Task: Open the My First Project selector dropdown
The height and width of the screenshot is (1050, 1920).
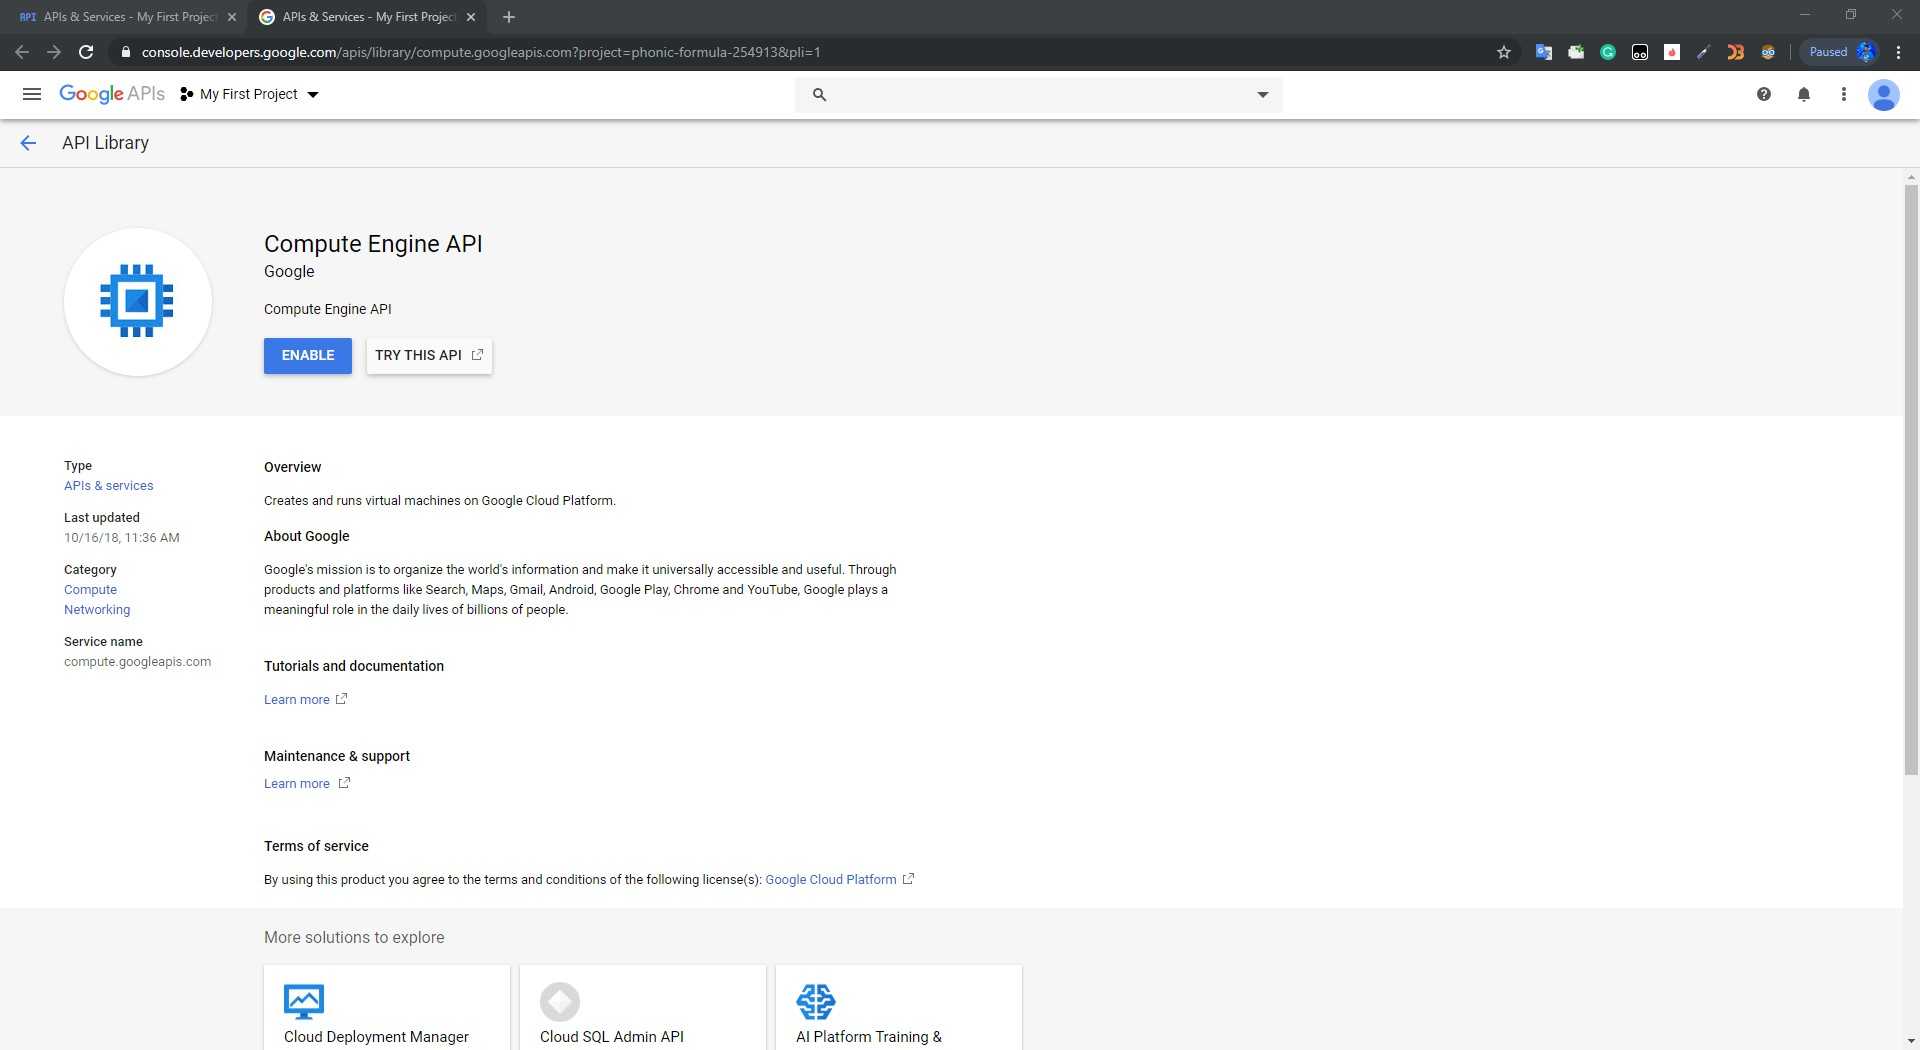Action: click(249, 94)
